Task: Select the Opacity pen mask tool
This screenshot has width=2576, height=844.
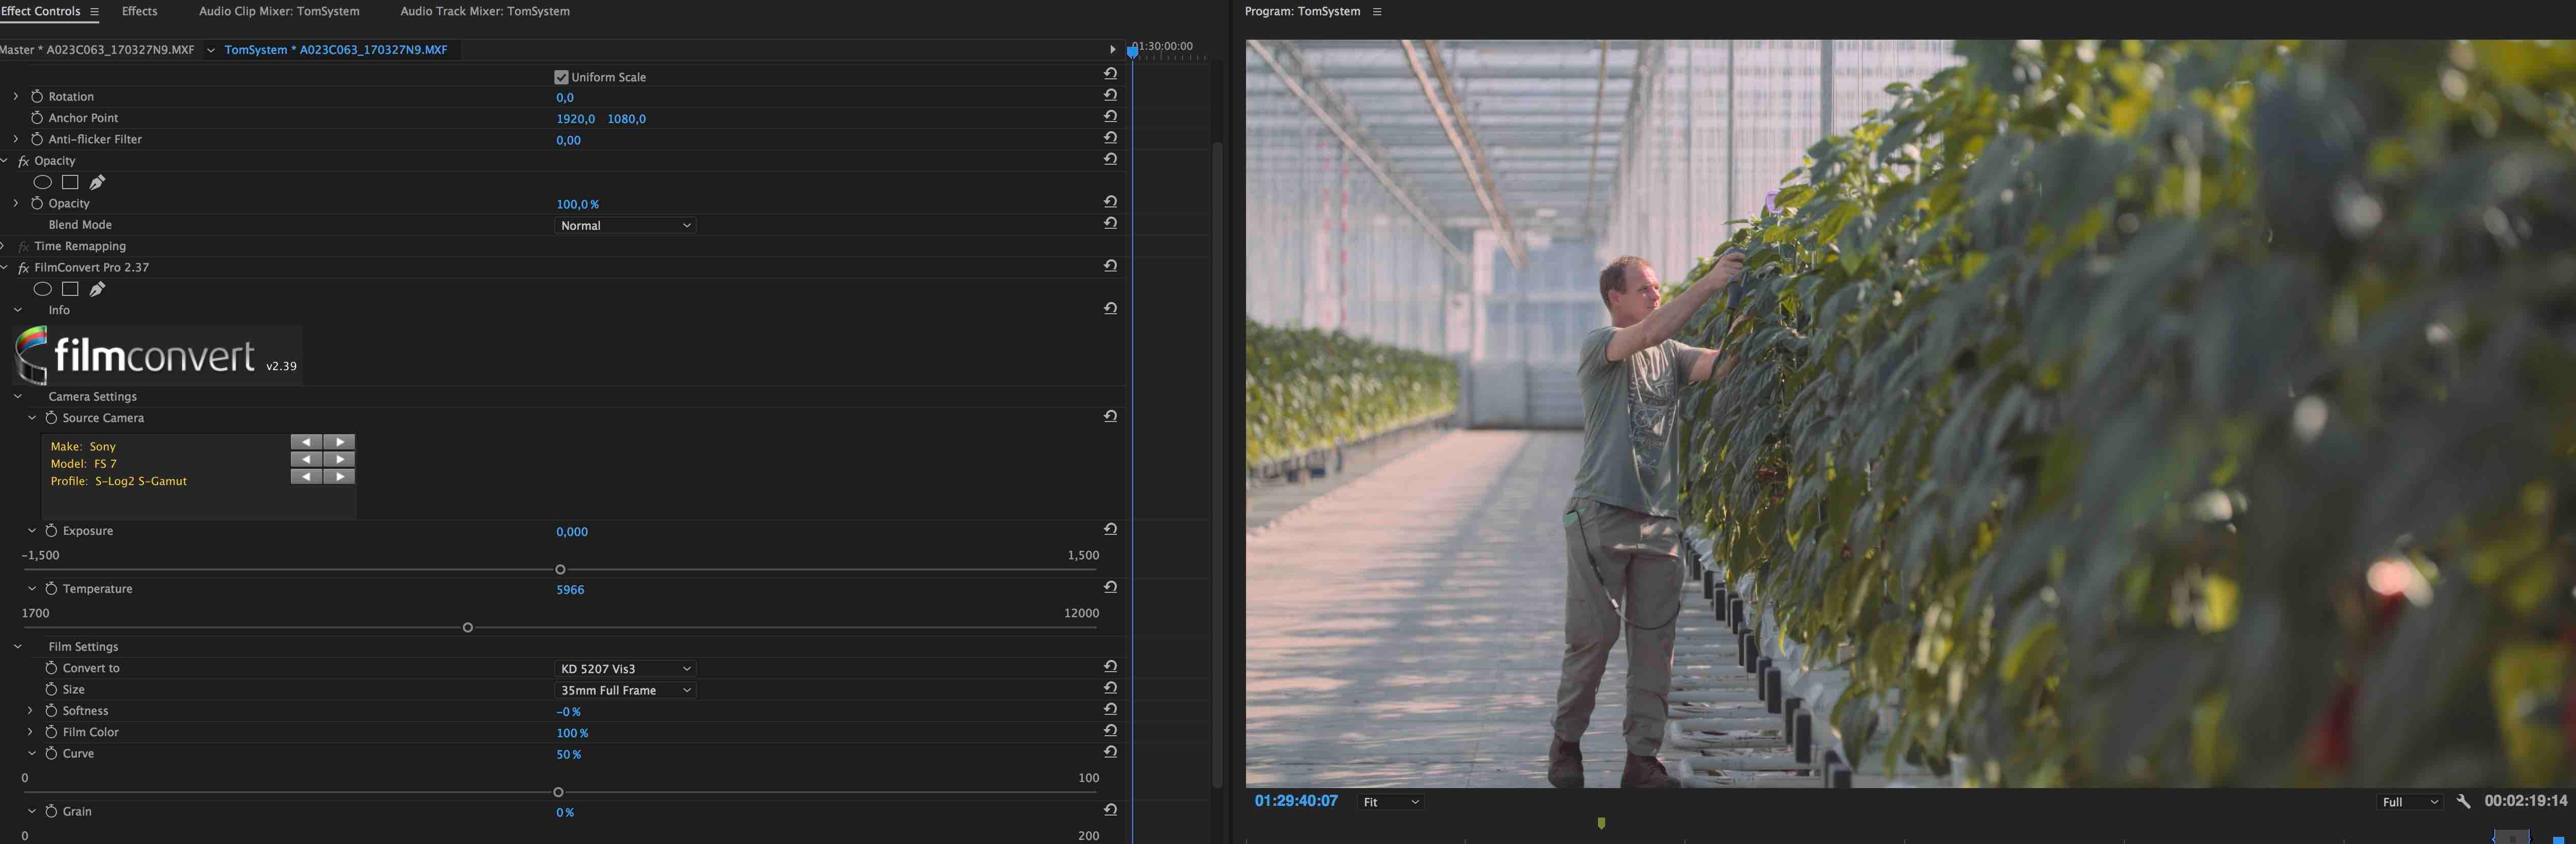Action: (x=97, y=182)
